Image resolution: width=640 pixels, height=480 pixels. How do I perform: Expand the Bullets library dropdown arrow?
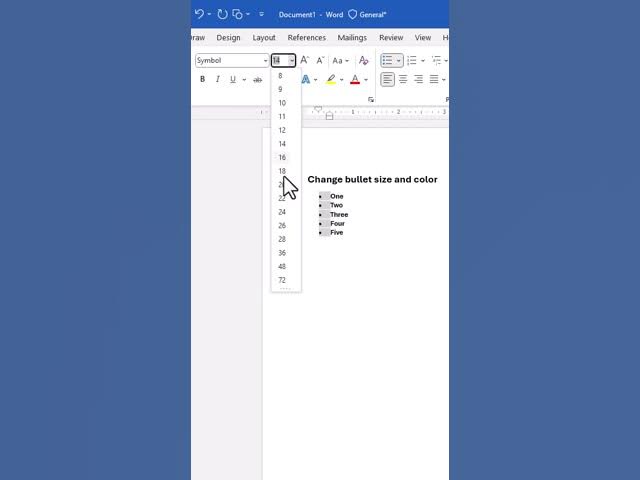click(x=398, y=60)
